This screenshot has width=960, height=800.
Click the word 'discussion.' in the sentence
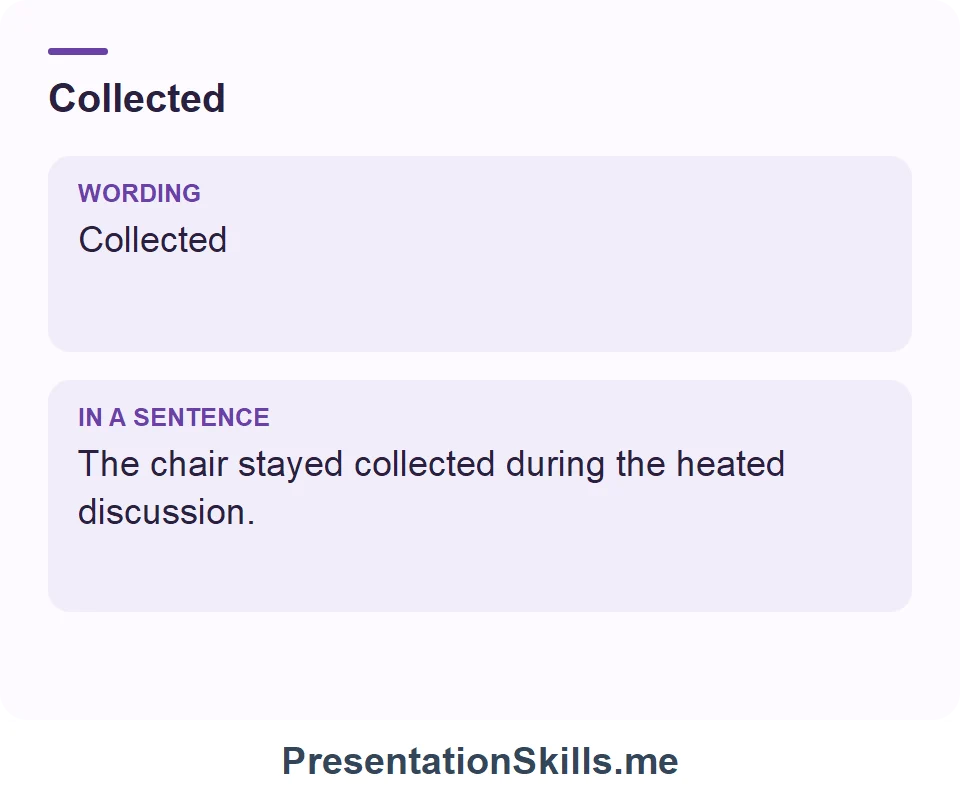click(x=166, y=512)
